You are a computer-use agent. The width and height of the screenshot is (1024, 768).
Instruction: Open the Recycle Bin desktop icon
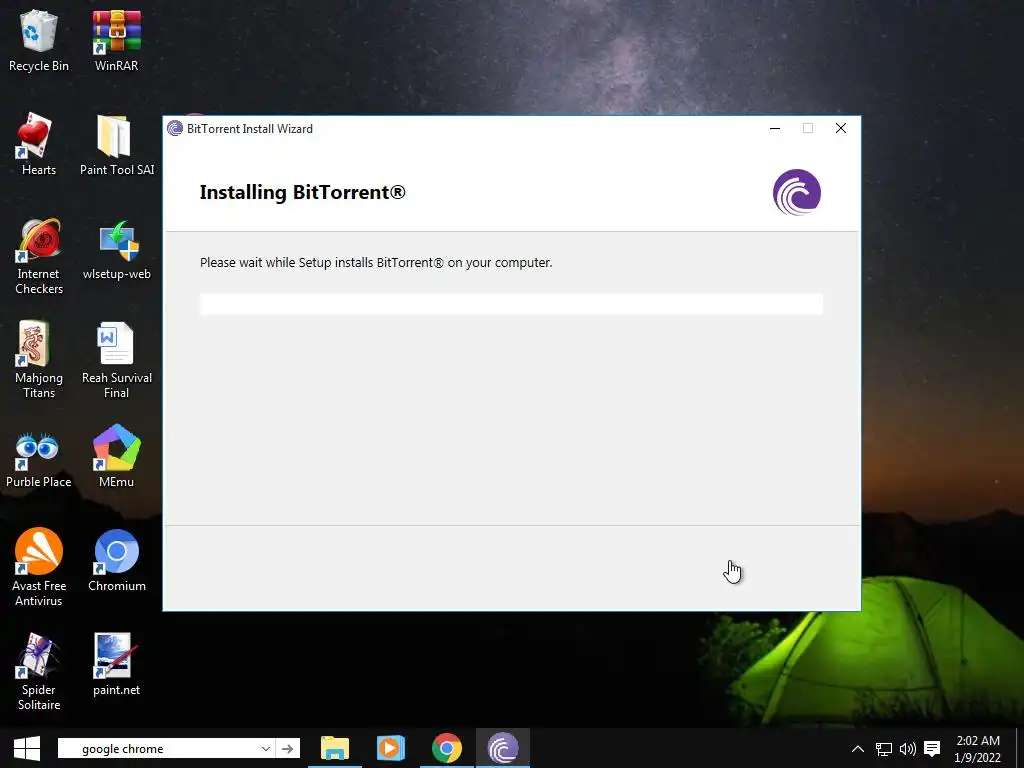39,40
